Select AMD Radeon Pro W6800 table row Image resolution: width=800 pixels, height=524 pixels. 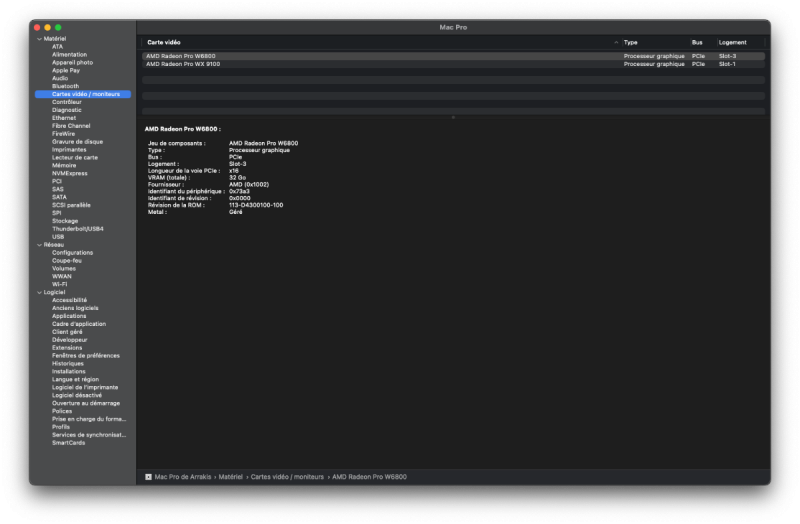coord(453,56)
